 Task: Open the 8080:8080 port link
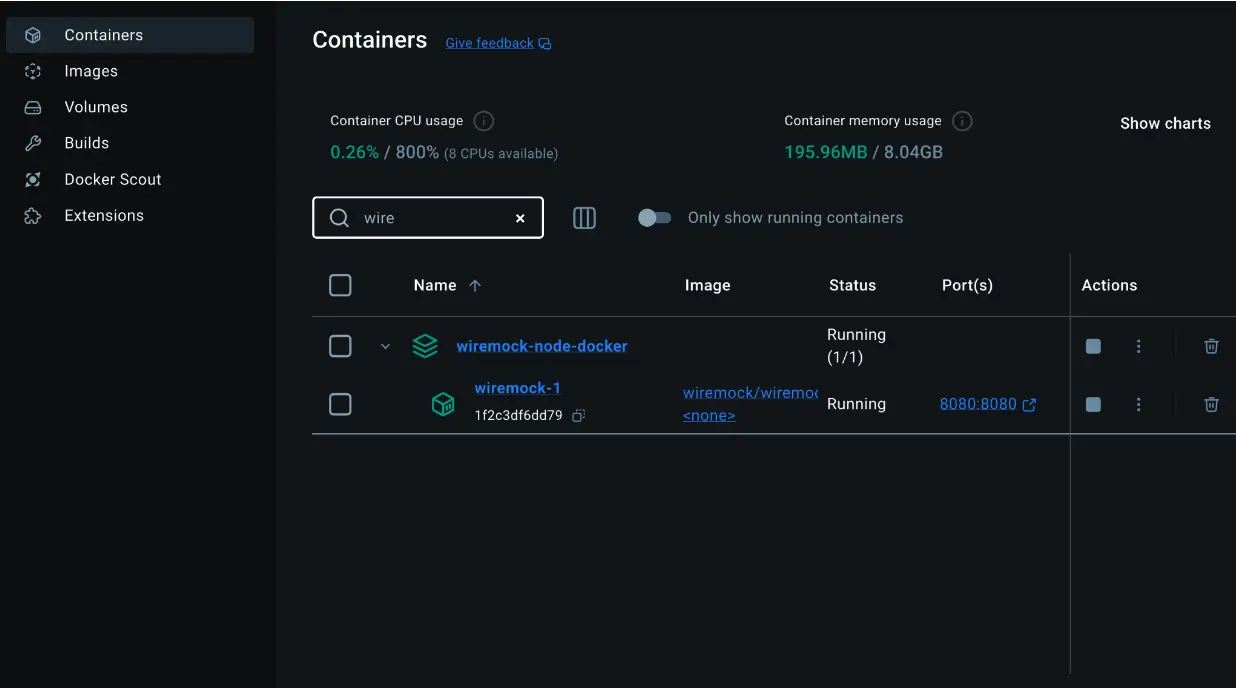point(979,404)
